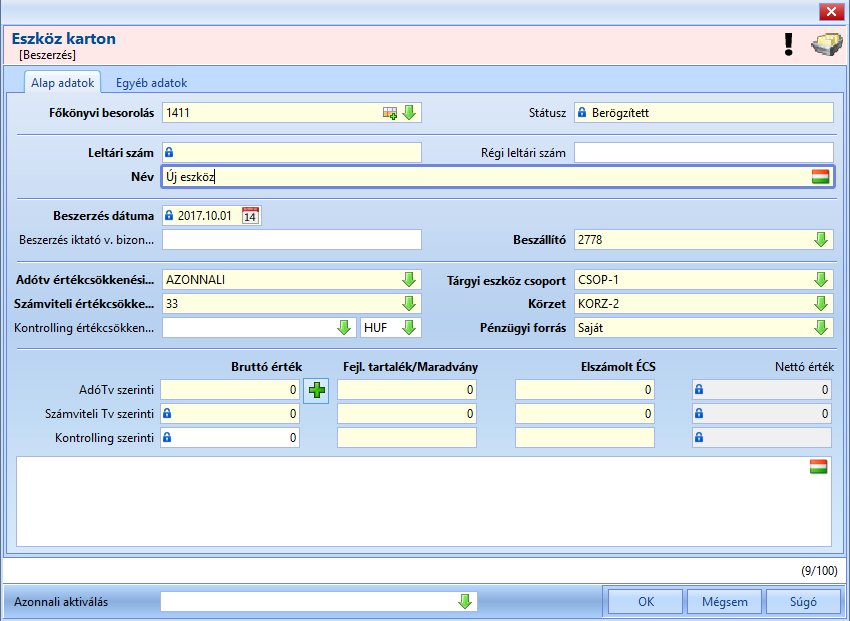The image size is (850, 621).
Task: Click the lock icon in Státusz field
Action: (582, 112)
